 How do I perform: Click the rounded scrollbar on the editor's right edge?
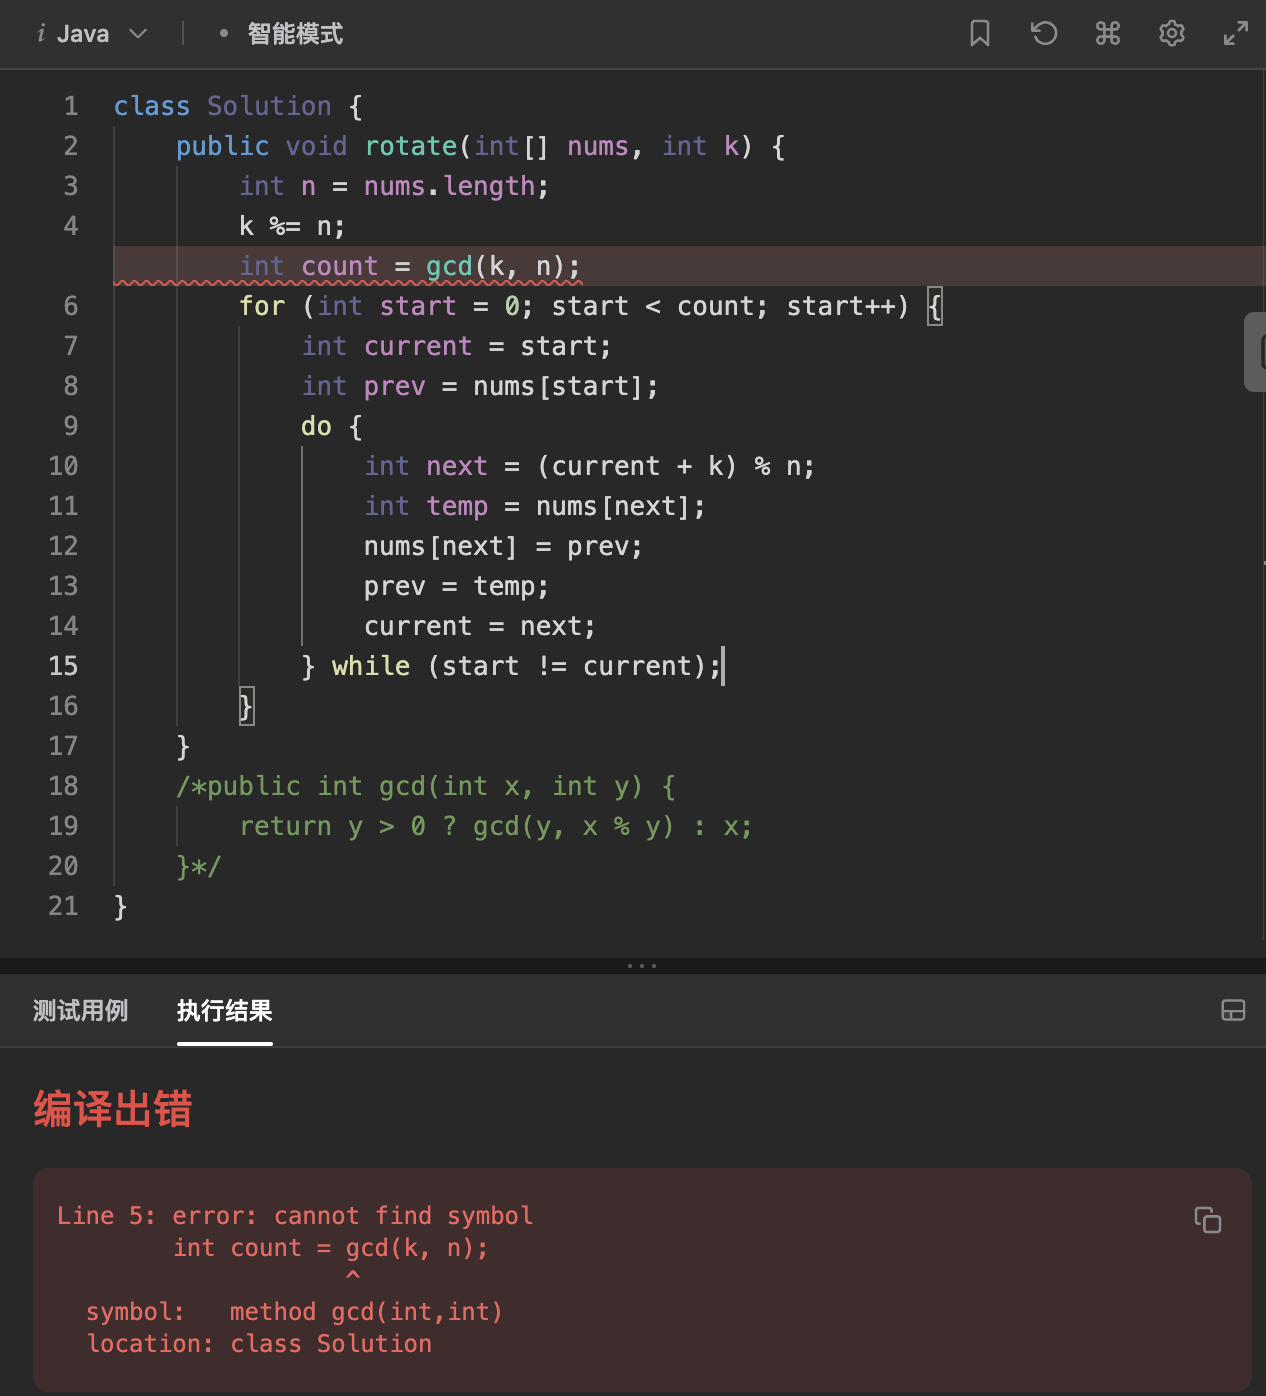1258,352
